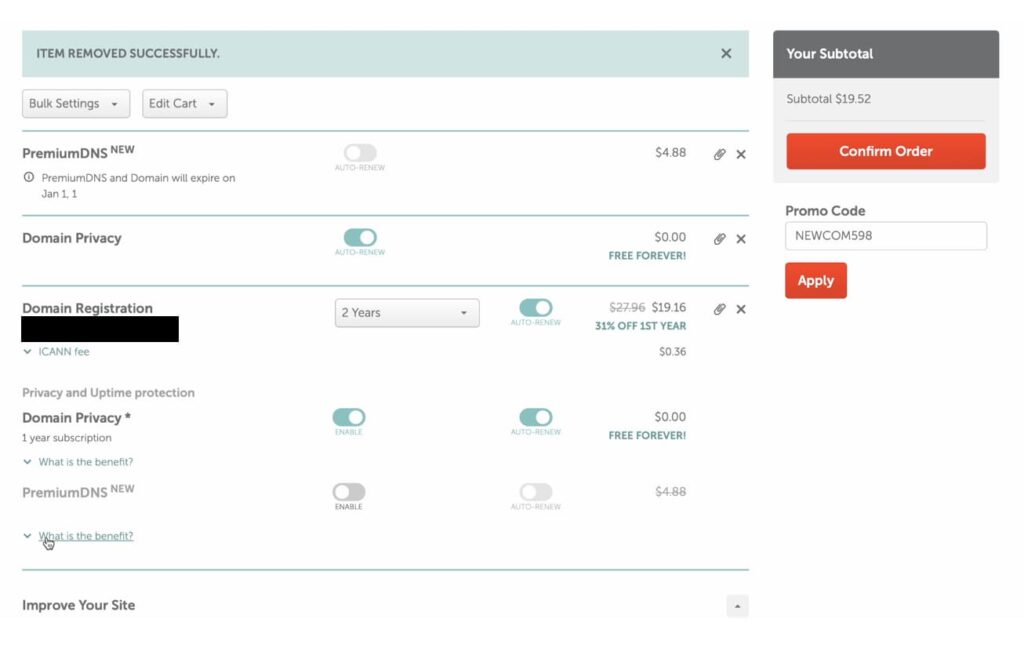The width and height of the screenshot is (1024, 659).
Task: Apply the promo code
Action: pyautogui.click(x=815, y=281)
